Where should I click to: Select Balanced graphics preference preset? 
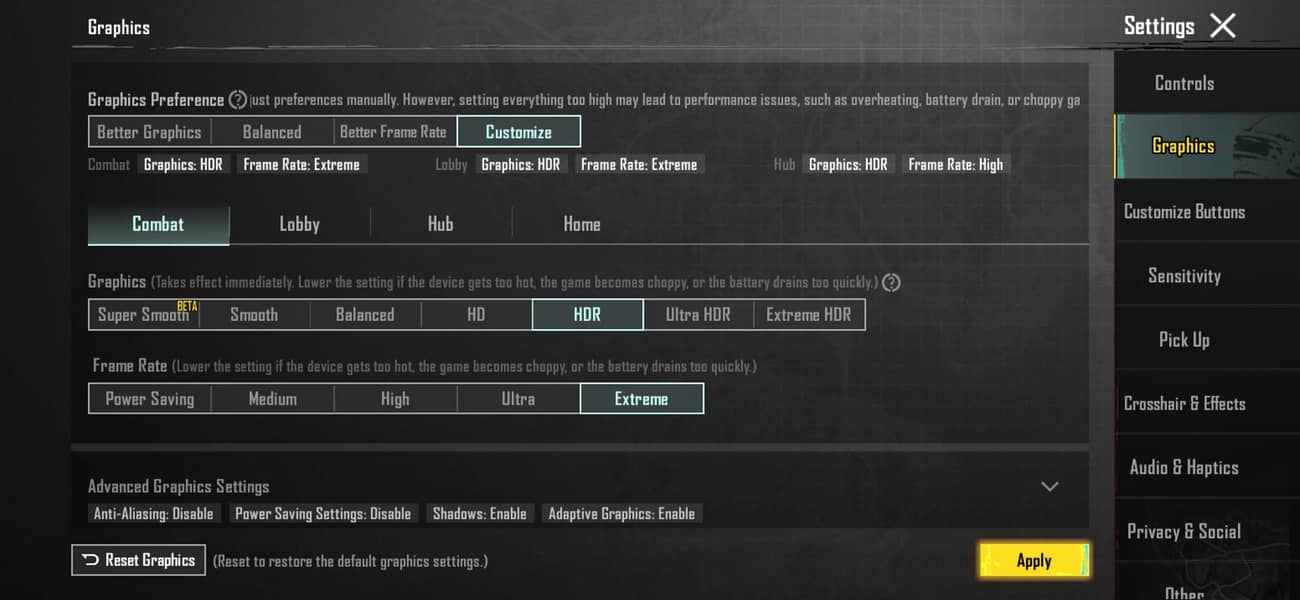pos(271,132)
